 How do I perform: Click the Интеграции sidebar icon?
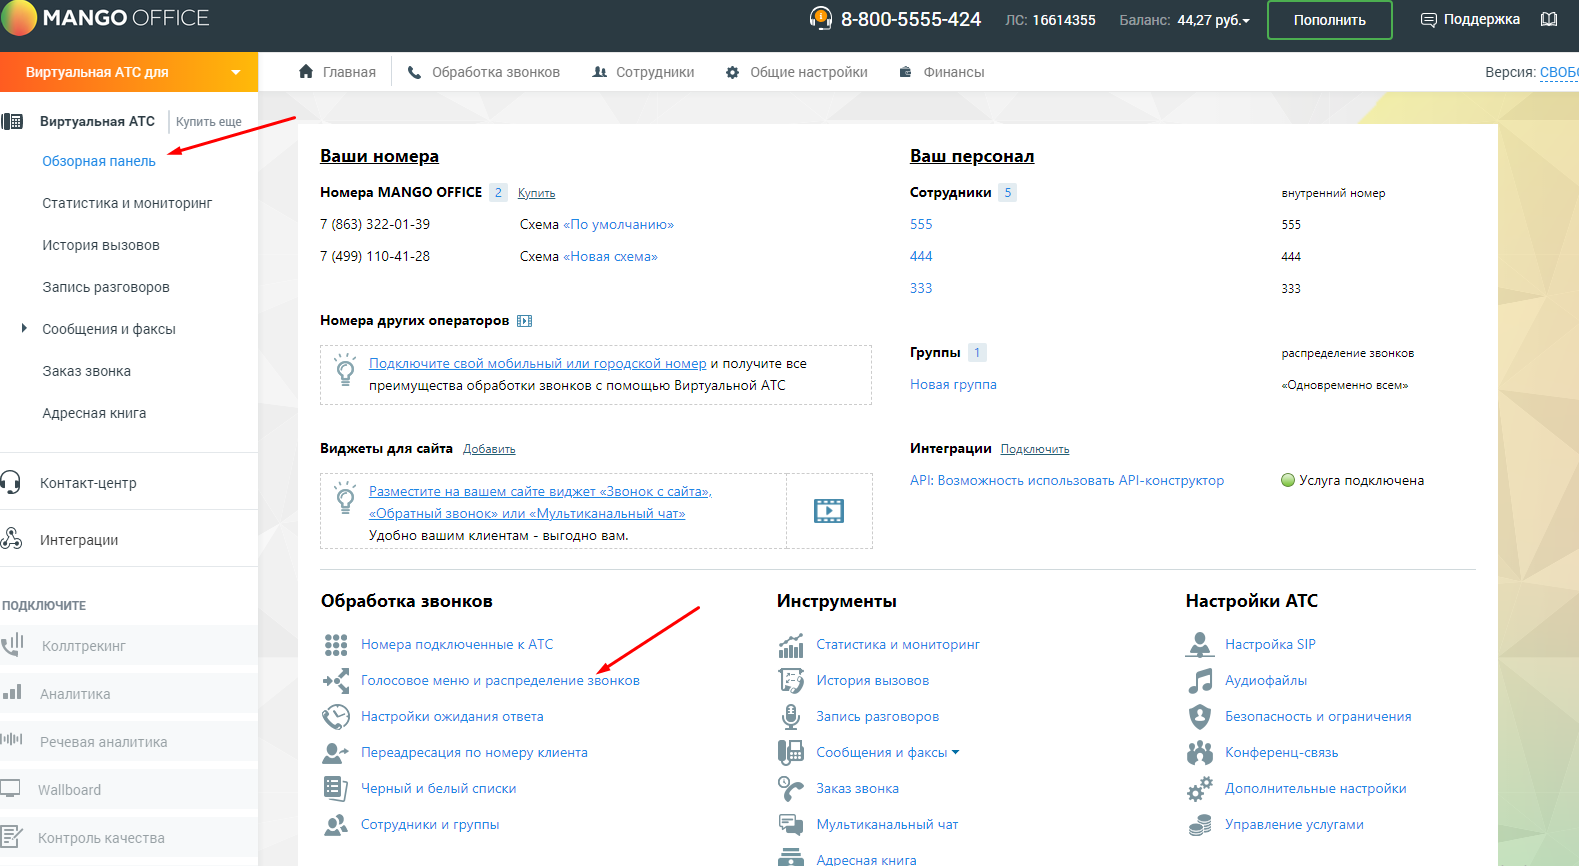pyautogui.click(x=11, y=540)
